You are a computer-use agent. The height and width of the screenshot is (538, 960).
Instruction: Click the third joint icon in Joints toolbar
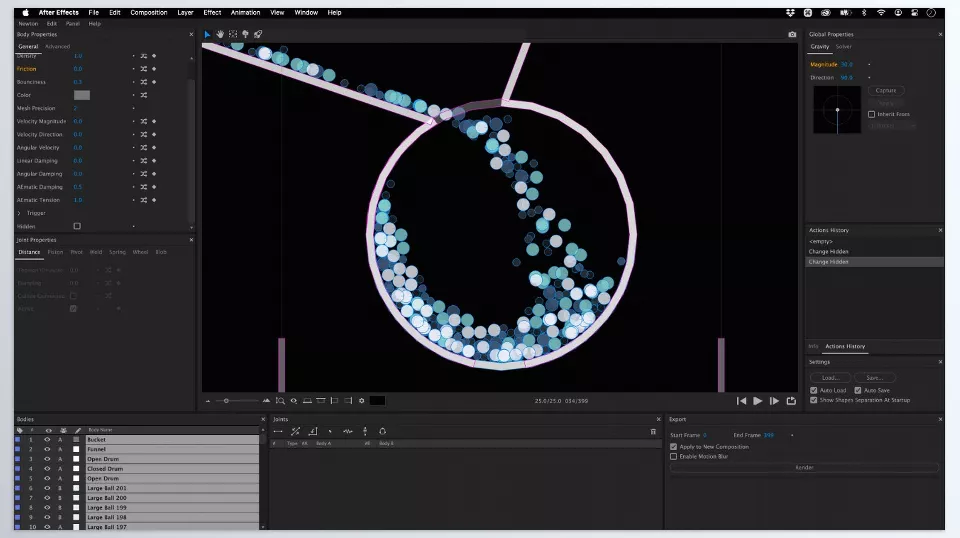tap(313, 432)
